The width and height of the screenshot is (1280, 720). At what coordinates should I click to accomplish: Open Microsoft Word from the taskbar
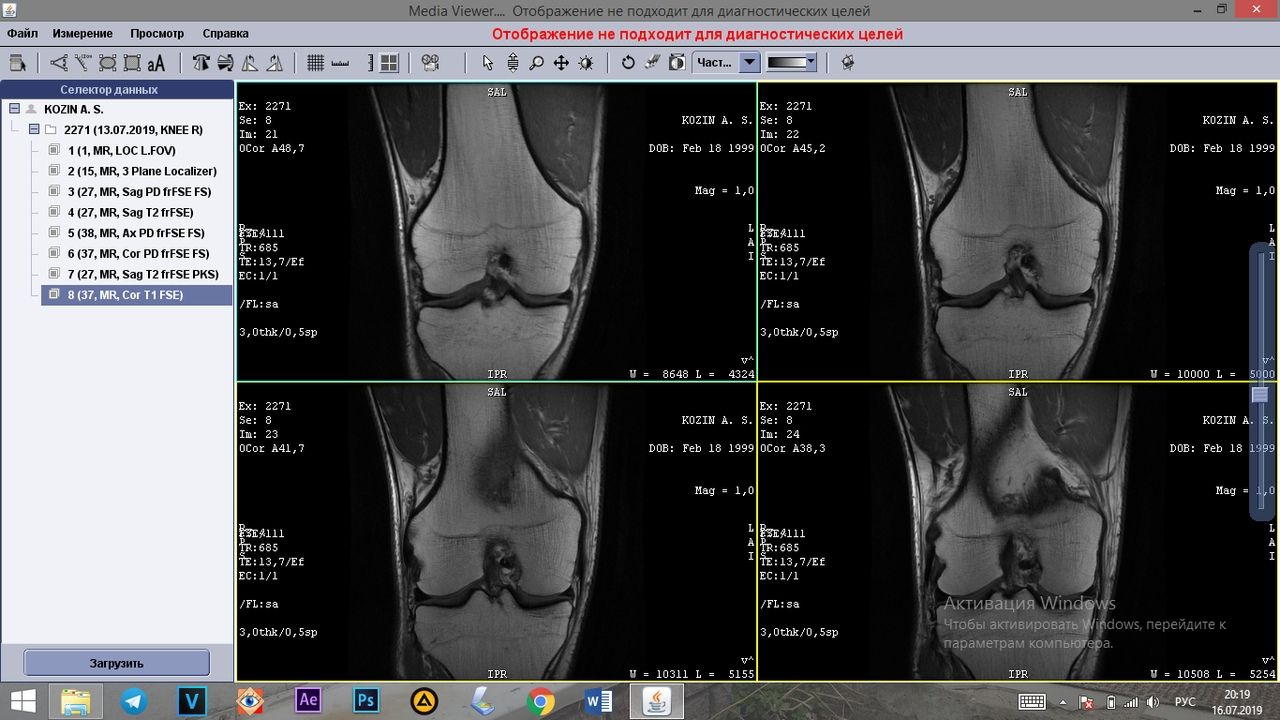point(598,701)
